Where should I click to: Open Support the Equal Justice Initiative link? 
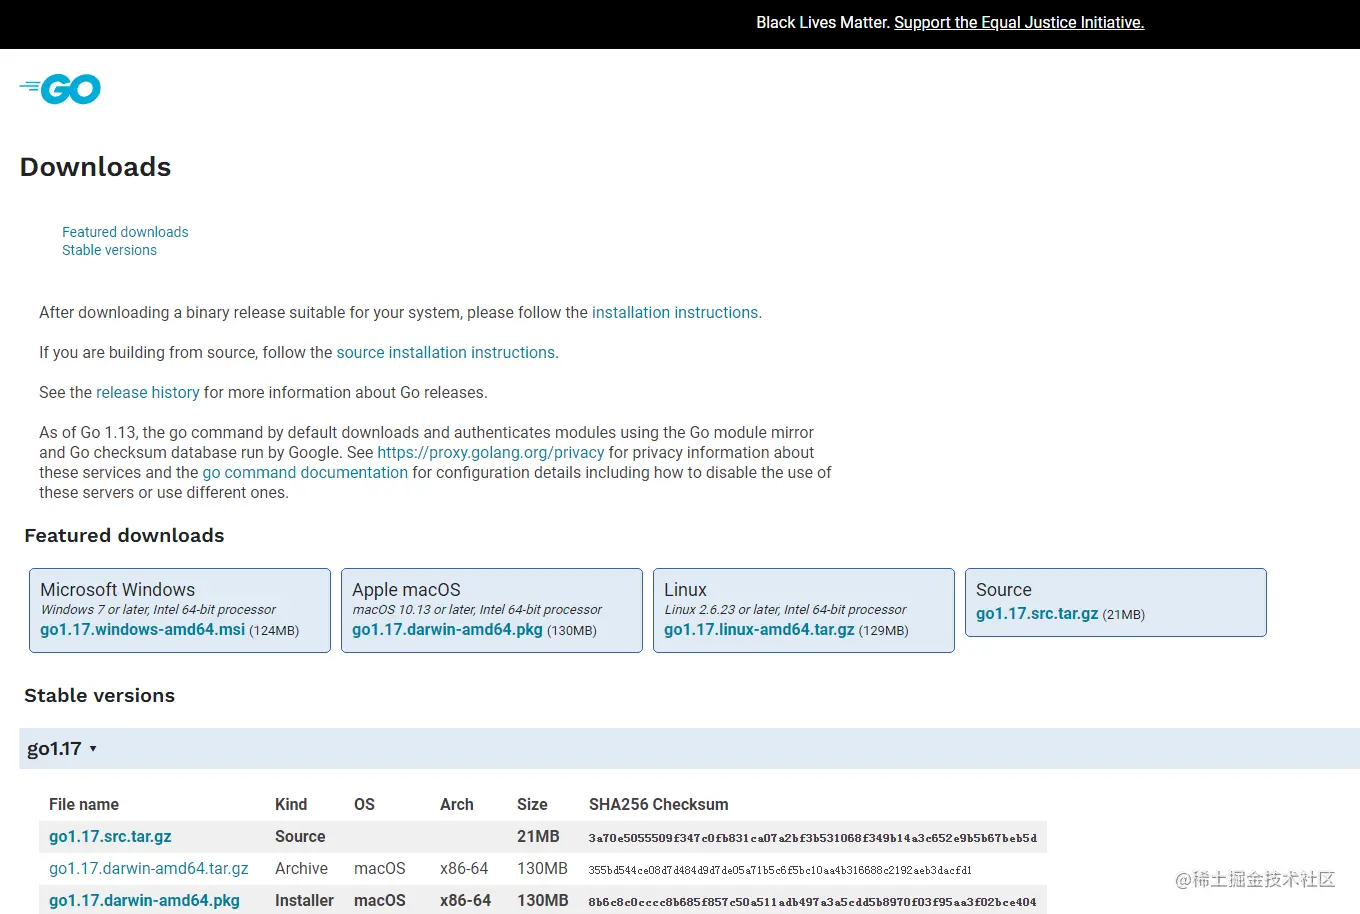click(x=1019, y=22)
